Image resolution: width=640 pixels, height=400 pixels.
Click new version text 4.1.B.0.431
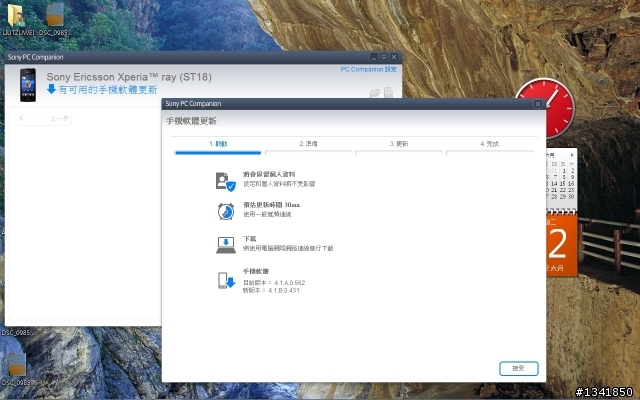pyautogui.click(x=284, y=291)
